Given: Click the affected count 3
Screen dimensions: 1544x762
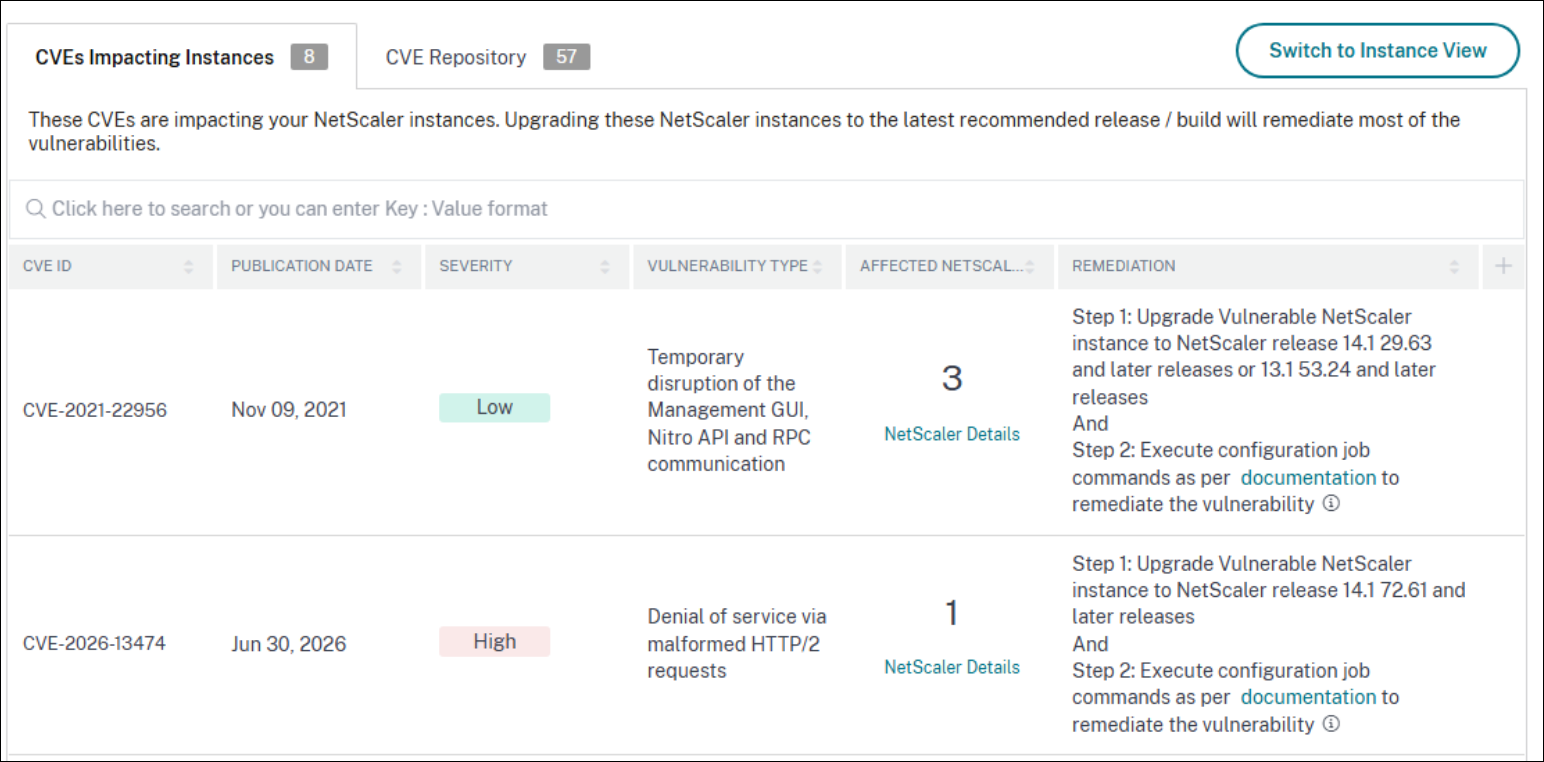Looking at the screenshot, I should tap(952, 378).
